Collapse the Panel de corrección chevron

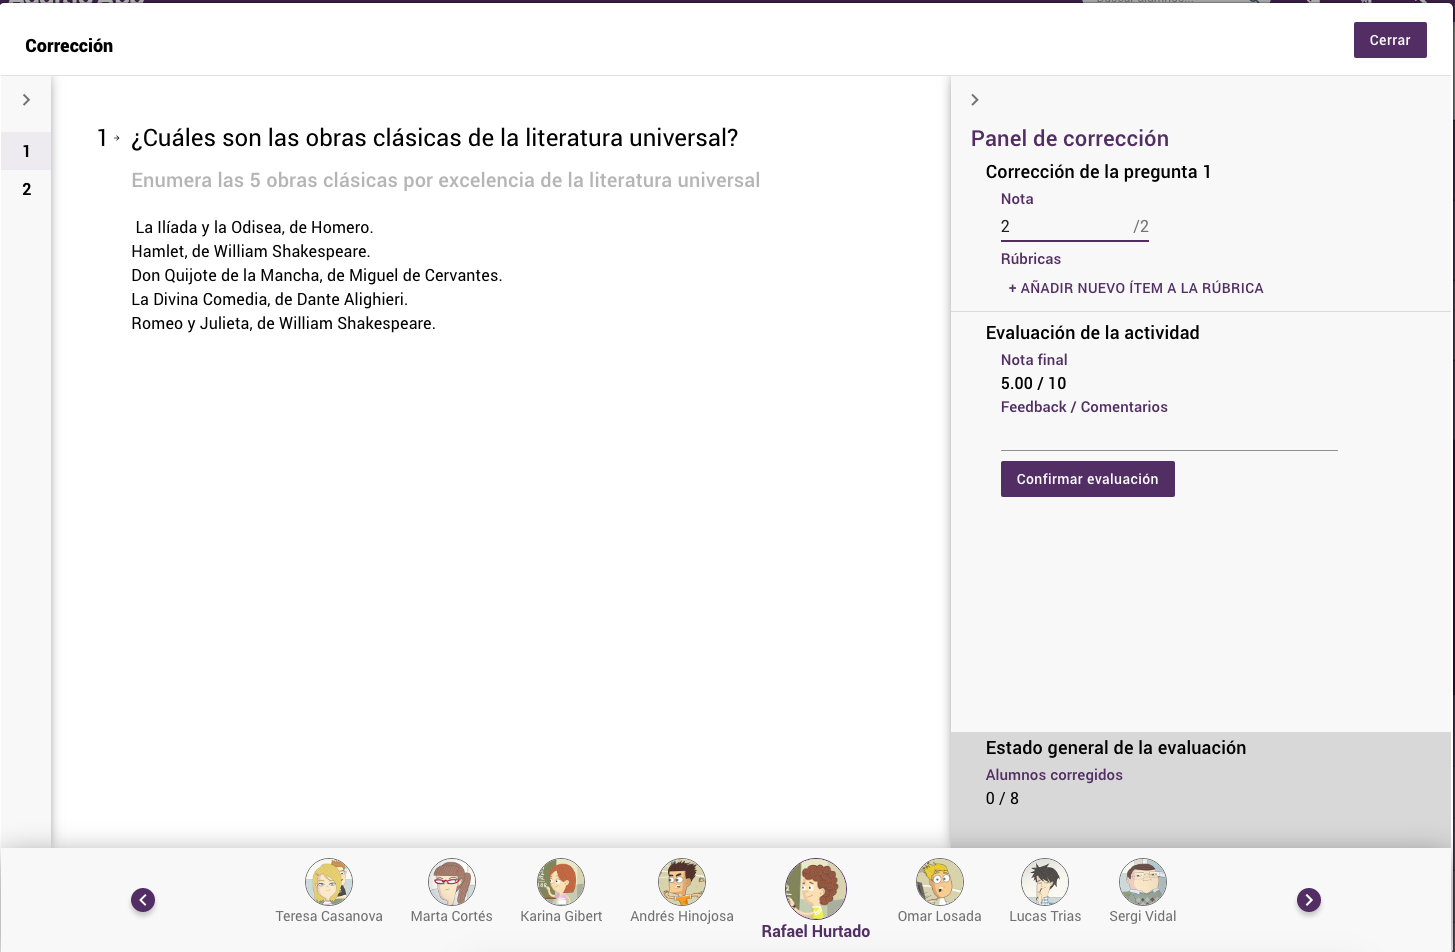[x=975, y=100]
